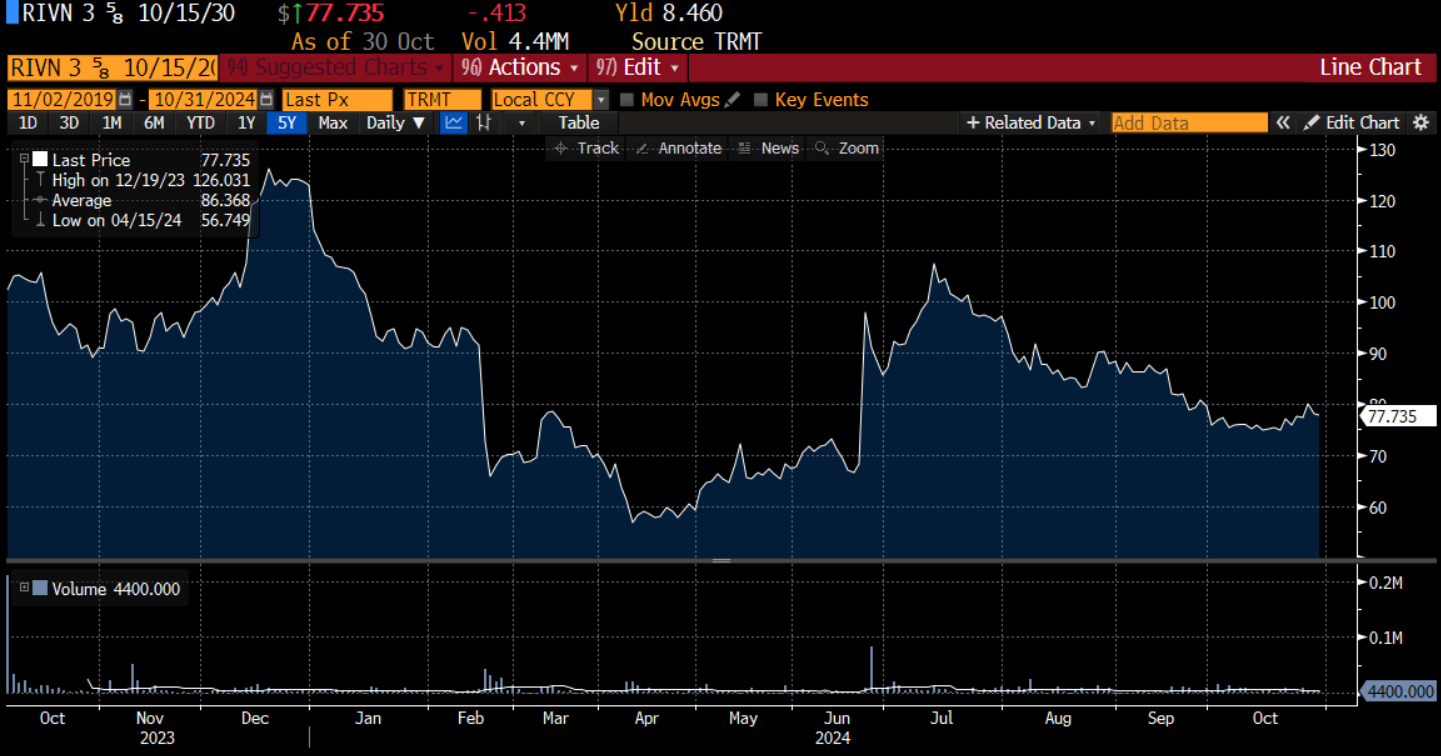Switch to the 1Y time range tab
Viewport: 1441px width, 756px height.
tap(246, 122)
